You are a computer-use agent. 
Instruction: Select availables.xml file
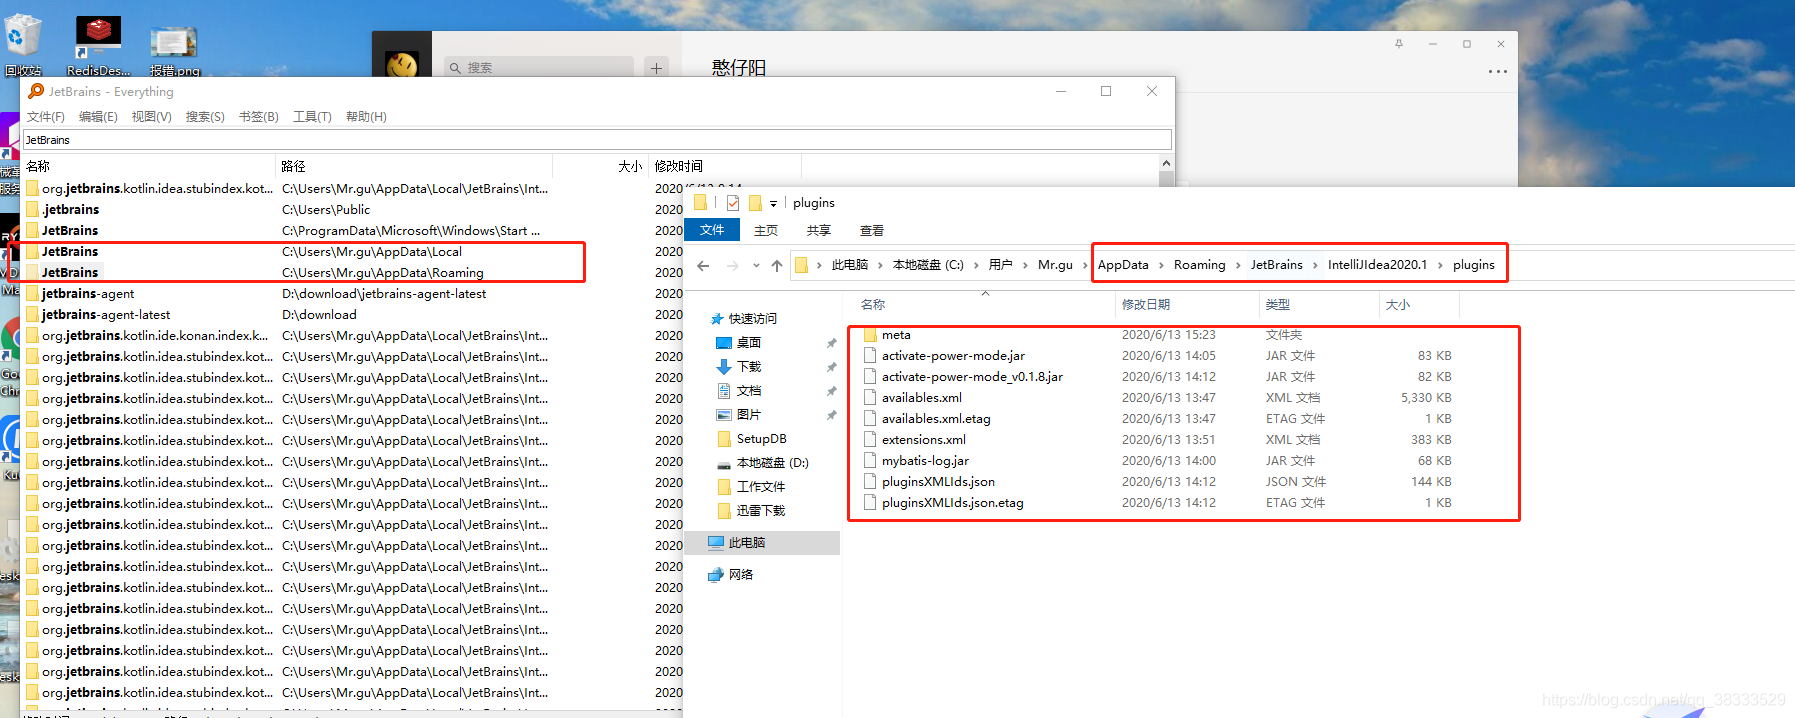tap(921, 398)
